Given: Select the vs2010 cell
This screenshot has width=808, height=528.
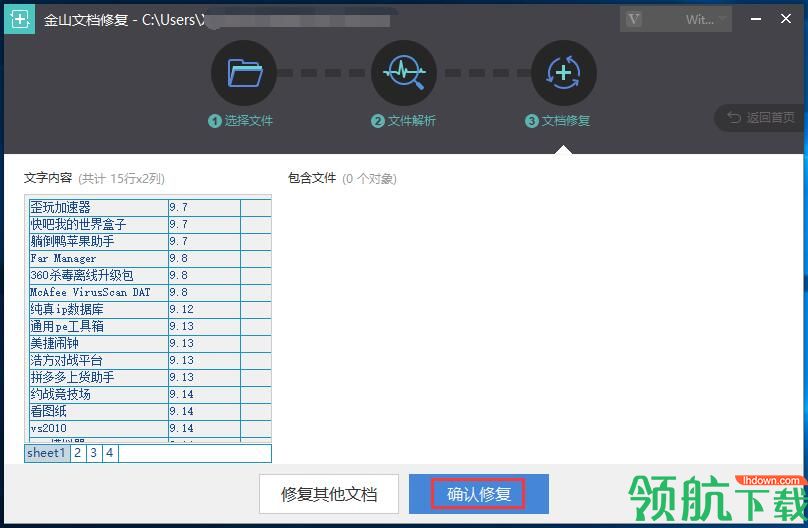Looking at the screenshot, I should click(98, 429).
